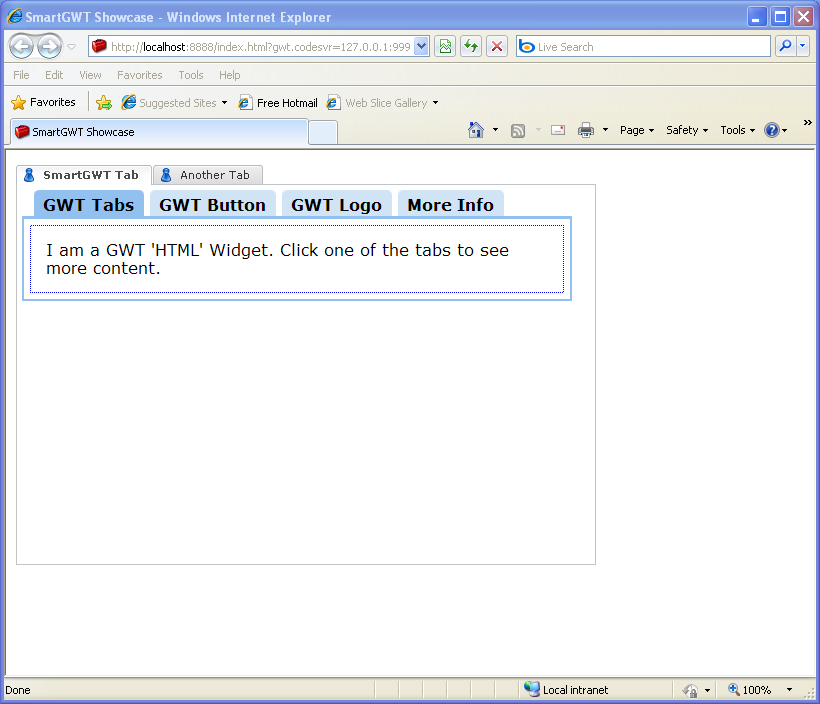
Task: Click the RSS Feeds icon
Action: pos(518,130)
